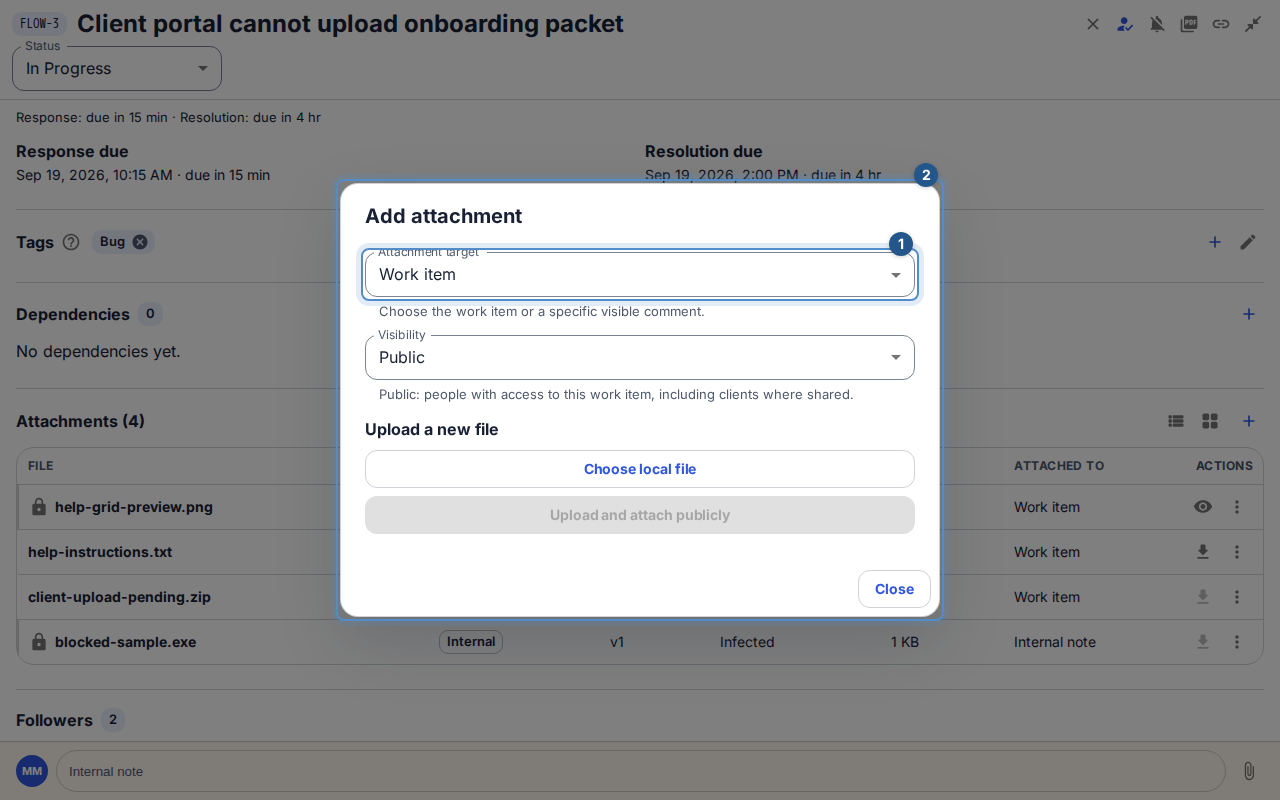1280x800 pixels.
Task: Click the Infected status text
Action: point(747,642)
